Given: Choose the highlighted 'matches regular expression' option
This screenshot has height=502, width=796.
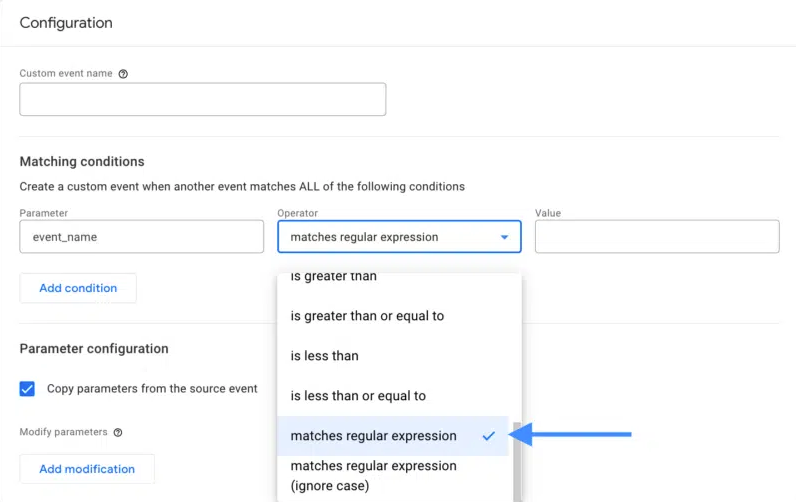Looking at the screenshot, I should point(373,436).
